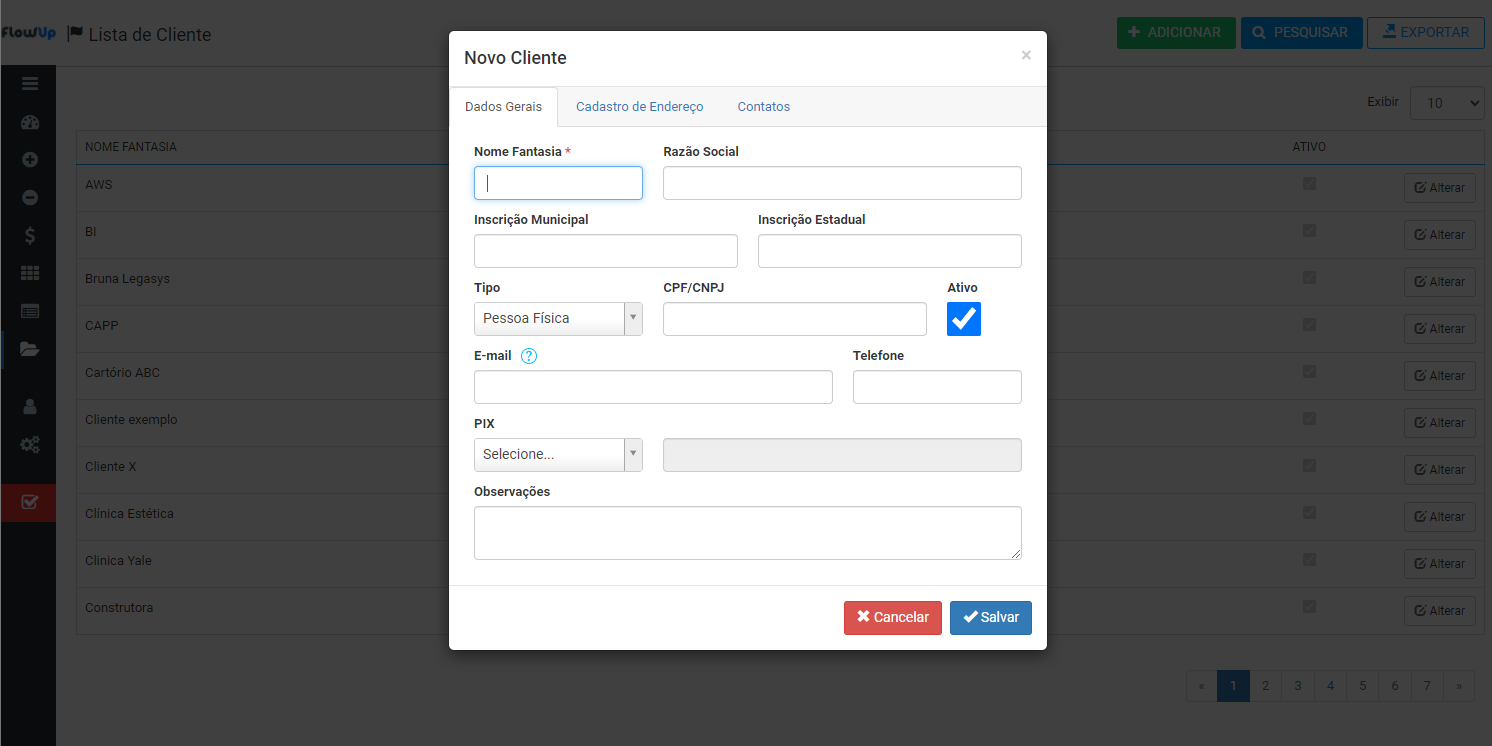1492x746 pixels.
Task: Focus the Observações text area
Action: click(748, 533)
